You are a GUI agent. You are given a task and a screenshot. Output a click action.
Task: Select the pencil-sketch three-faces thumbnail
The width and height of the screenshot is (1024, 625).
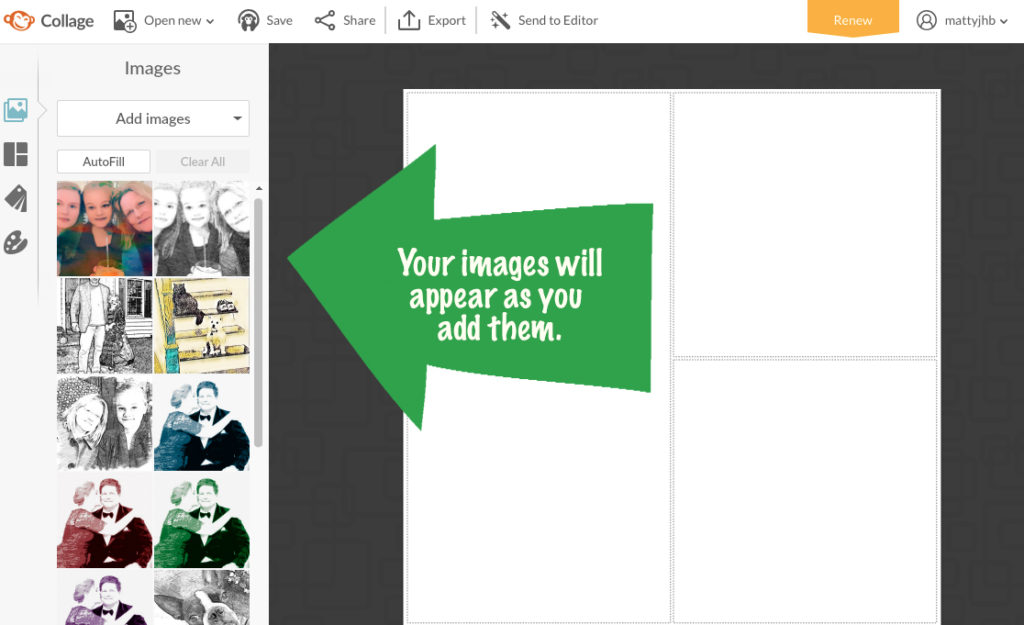[202, 229]
